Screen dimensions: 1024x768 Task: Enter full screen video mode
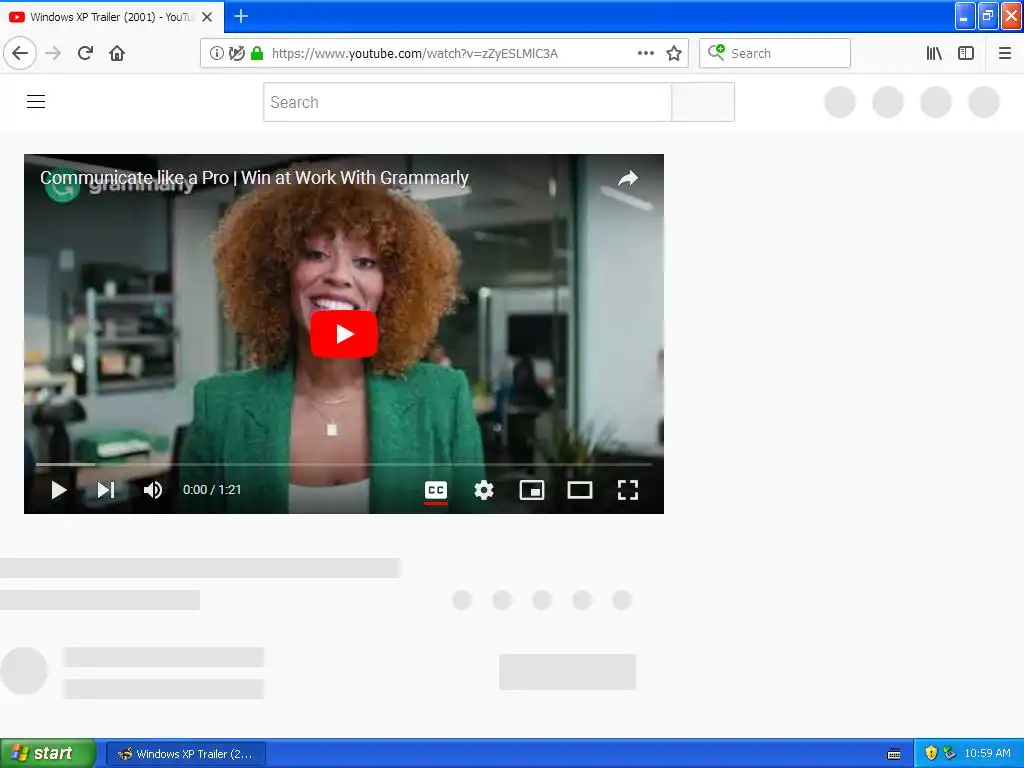click(628, 490)
